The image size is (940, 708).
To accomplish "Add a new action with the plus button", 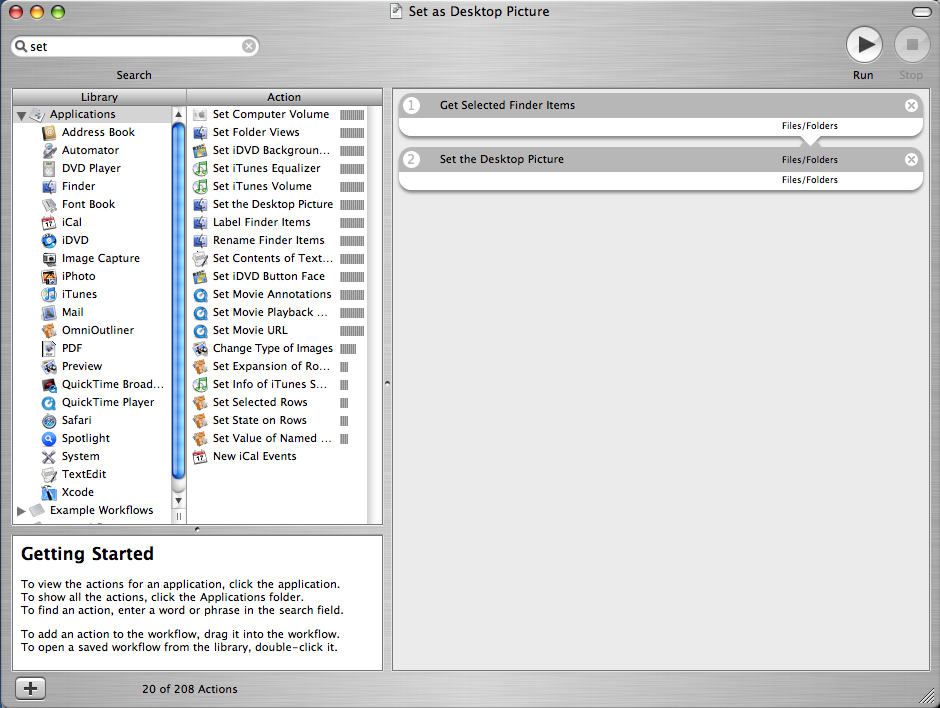I will coord(30,688).
